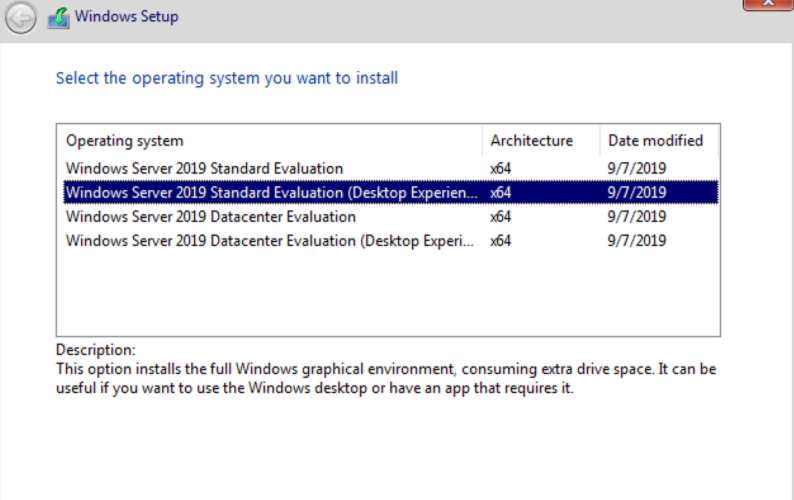Click x64 in the Datacenter Evaluation row
The width and height of the screenshot is (794, 500).
click(500, 217)
